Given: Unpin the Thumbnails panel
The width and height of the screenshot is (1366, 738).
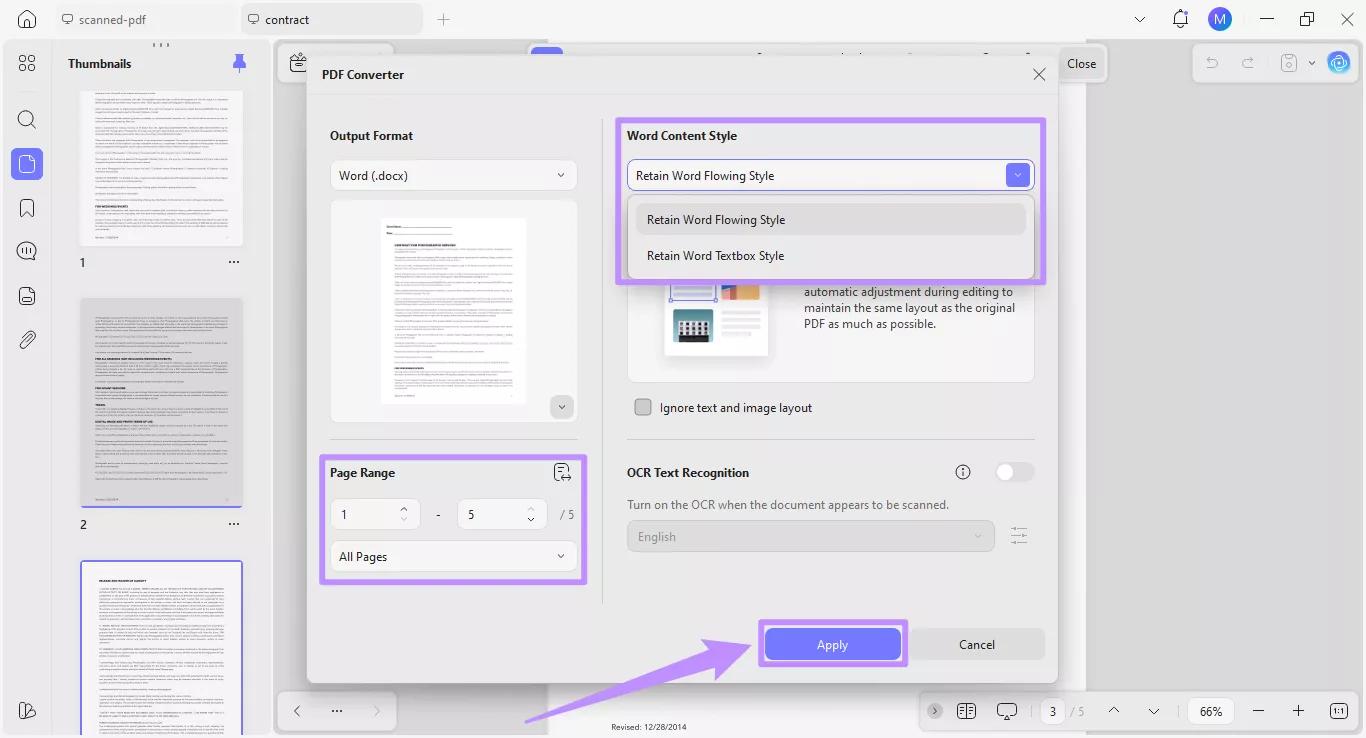Looking at the screenshot, I should tap(239, 62).
